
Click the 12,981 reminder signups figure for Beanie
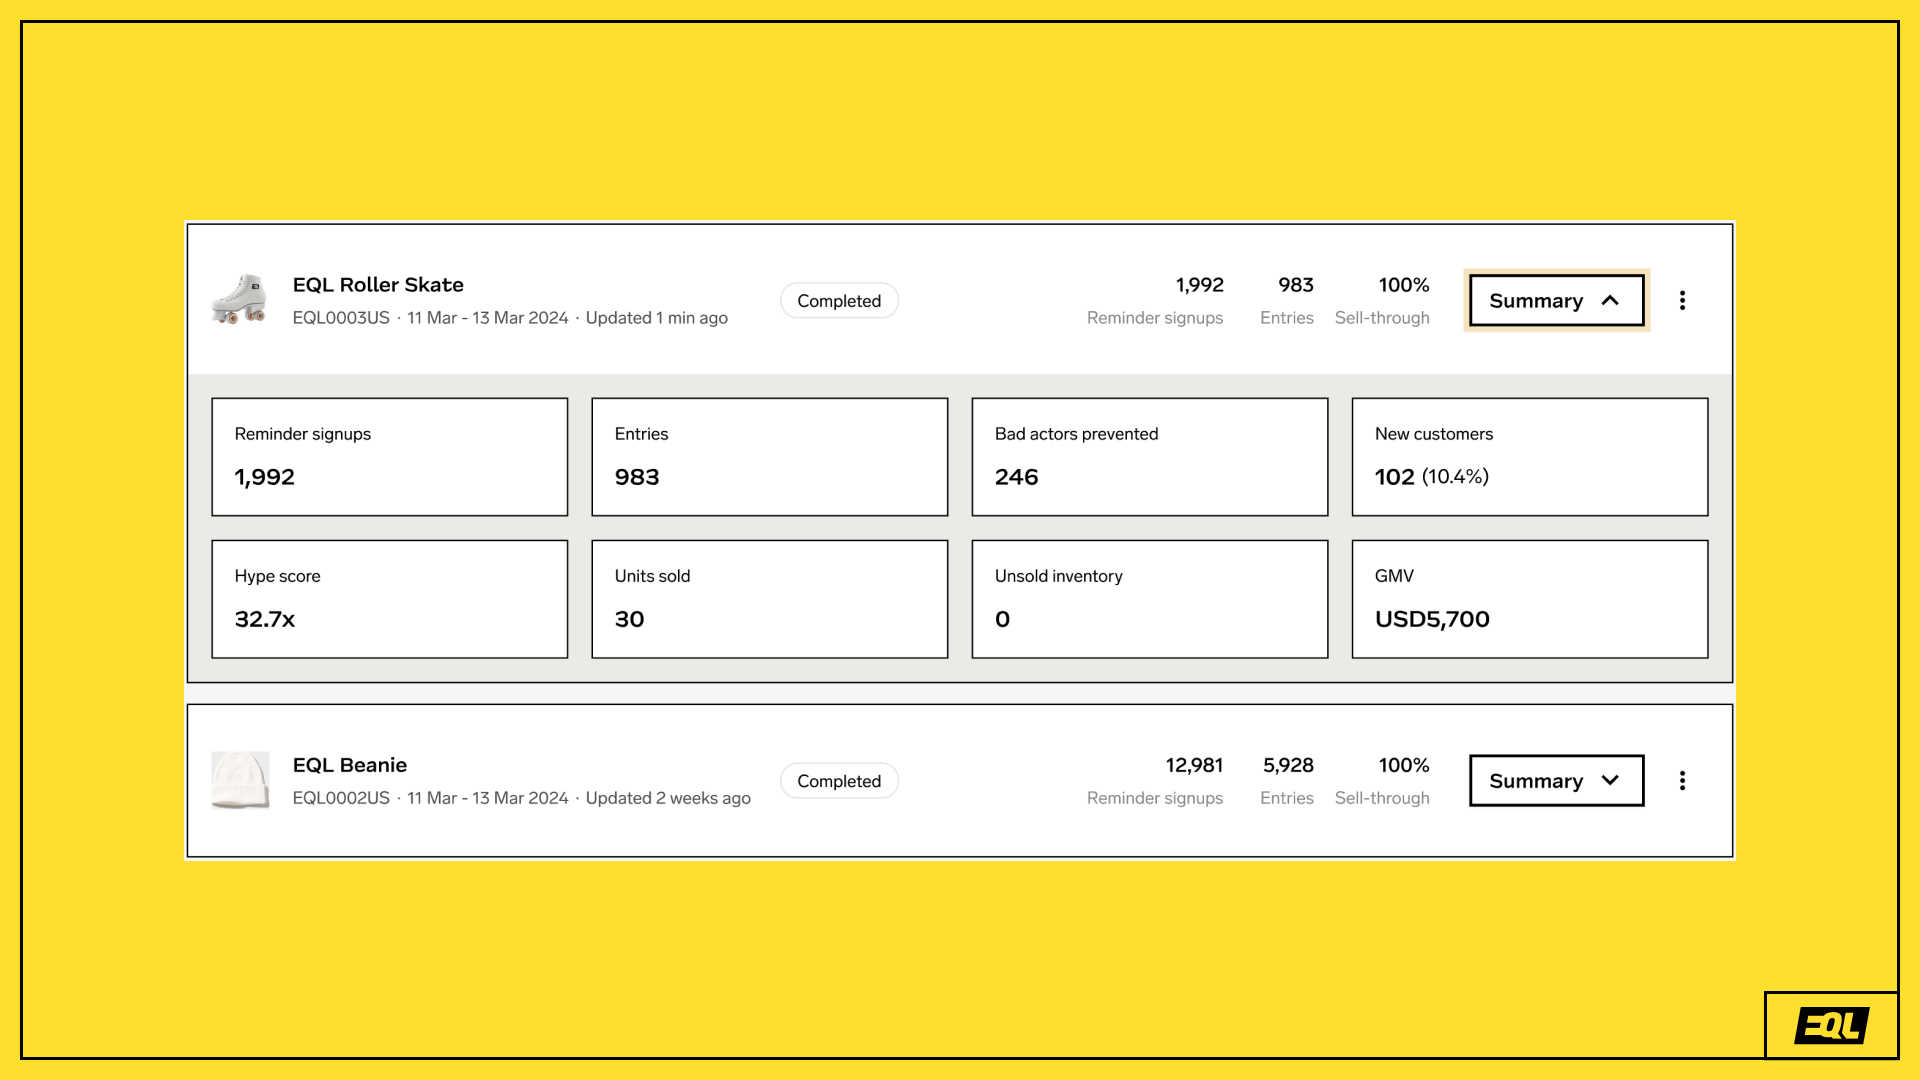click(x=1194, y=765)
